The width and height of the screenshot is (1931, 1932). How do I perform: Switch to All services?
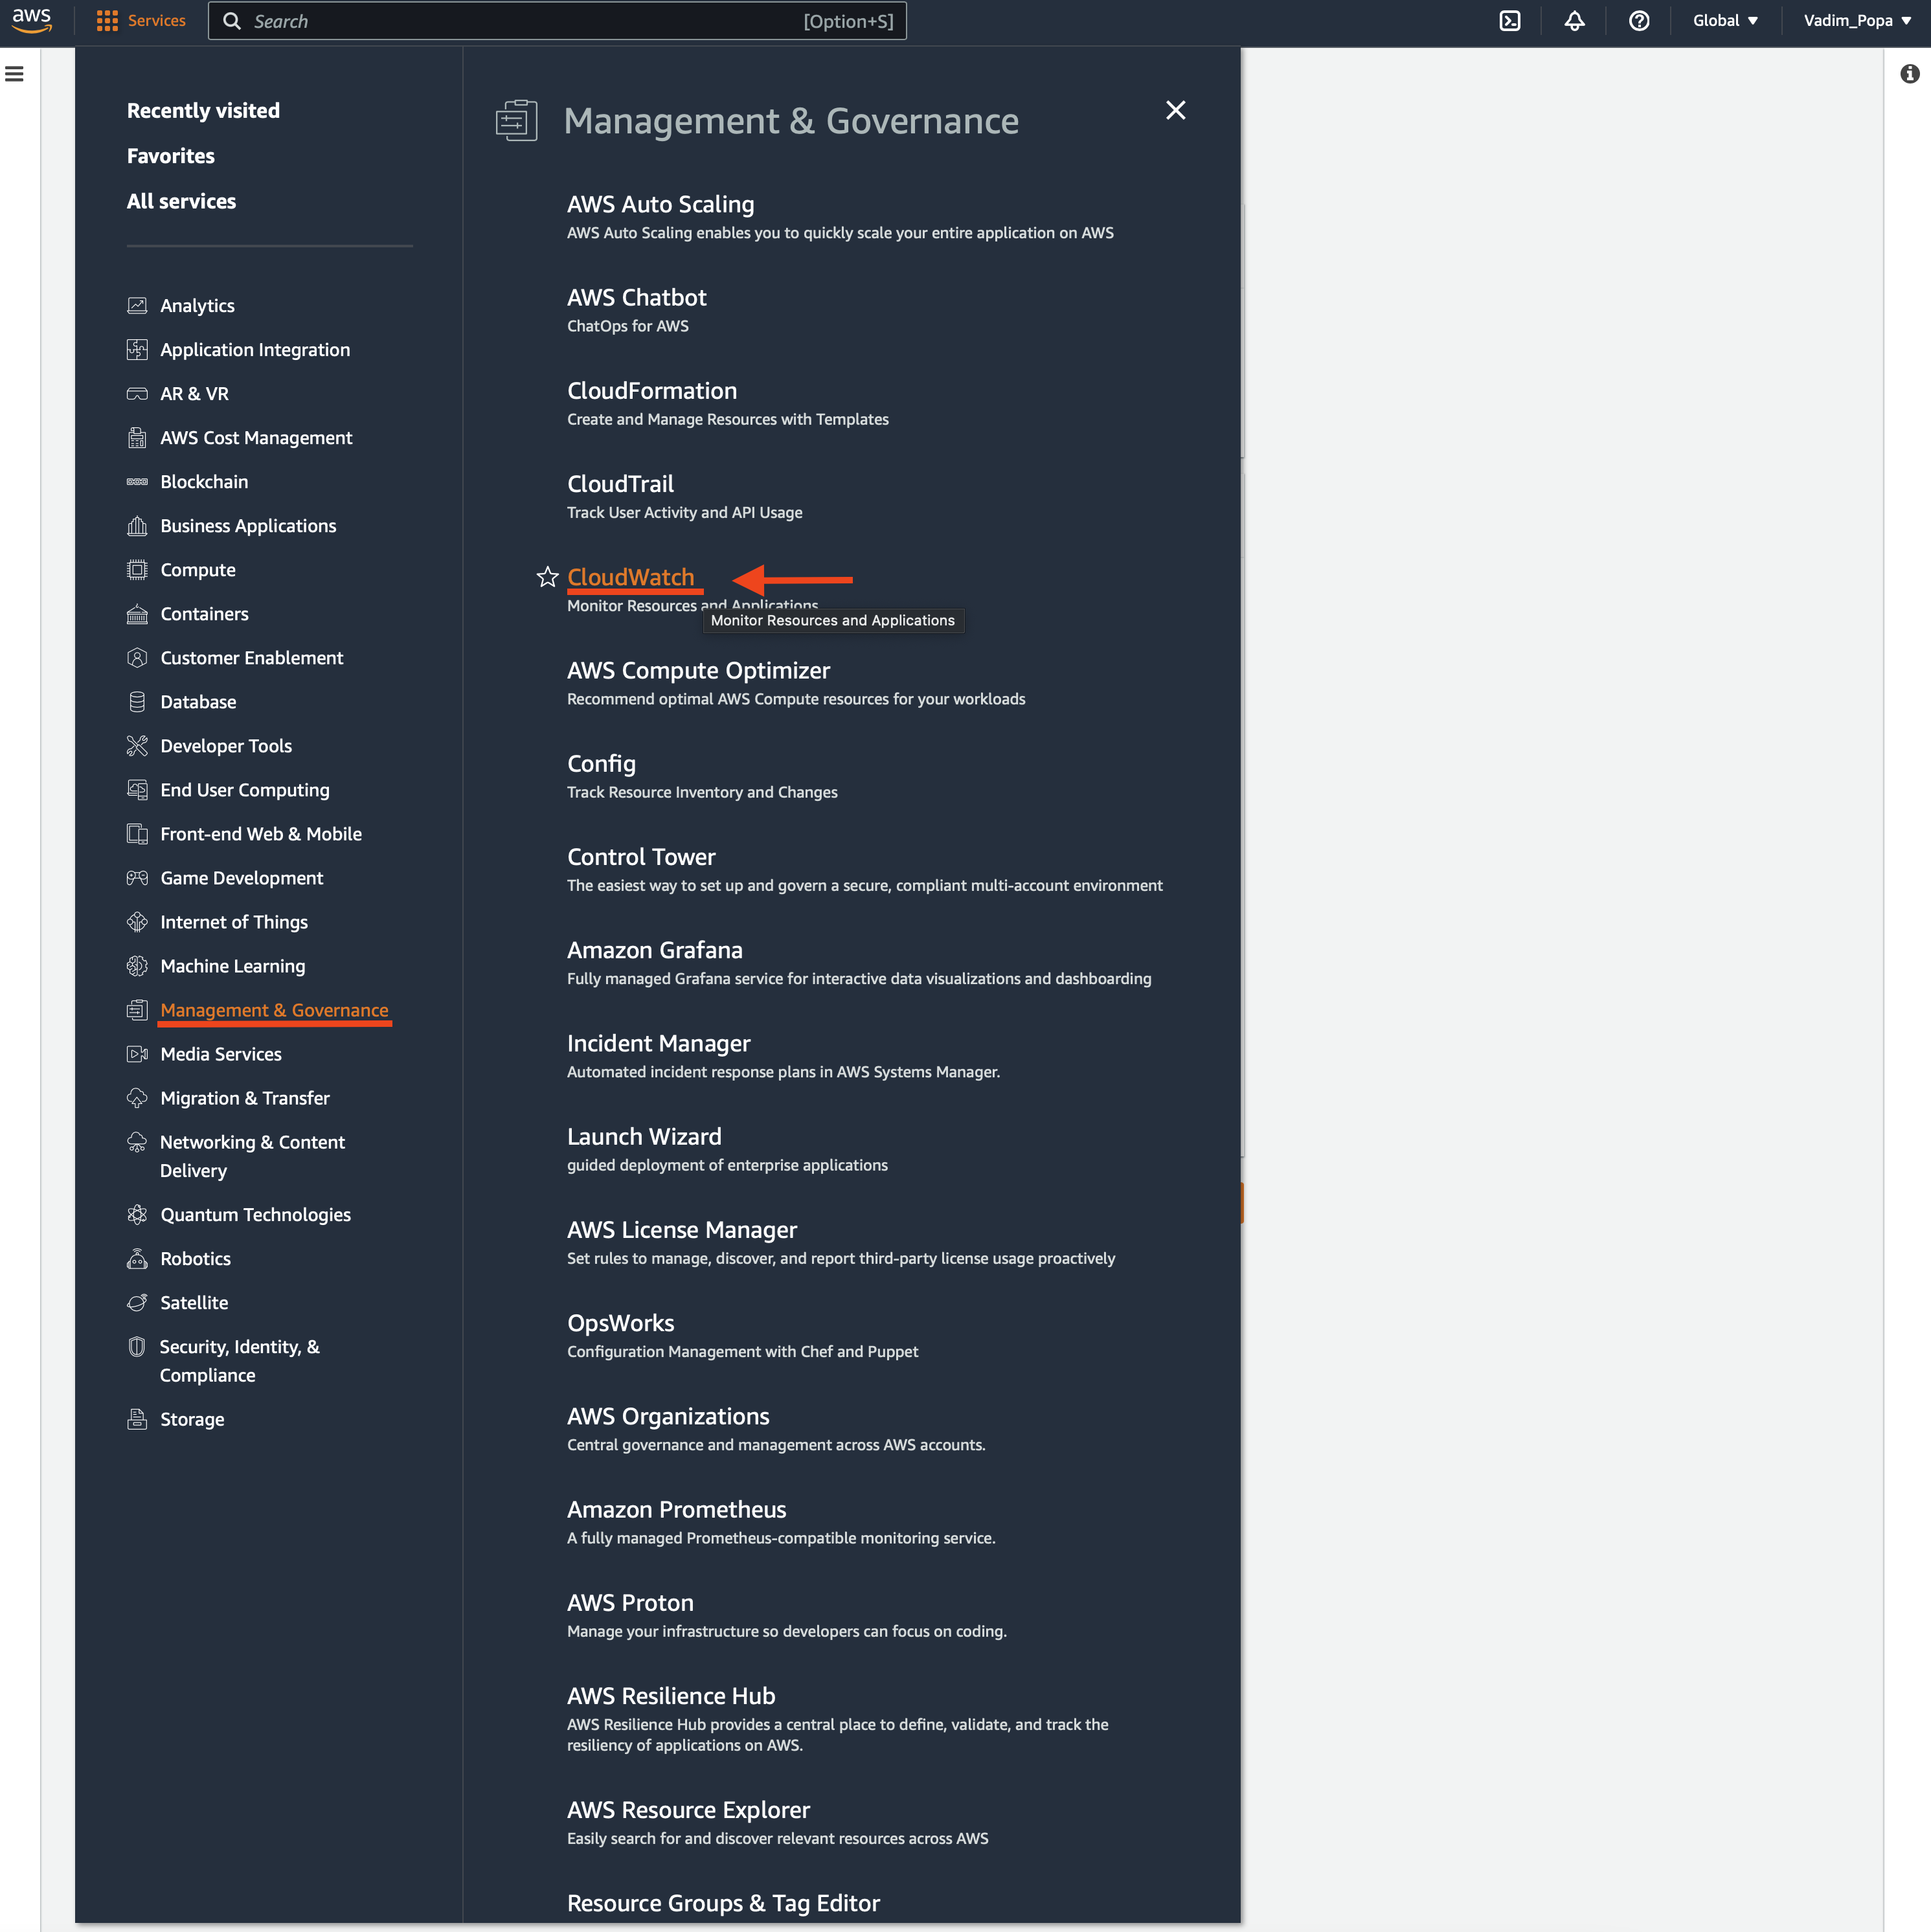point(181,201)
